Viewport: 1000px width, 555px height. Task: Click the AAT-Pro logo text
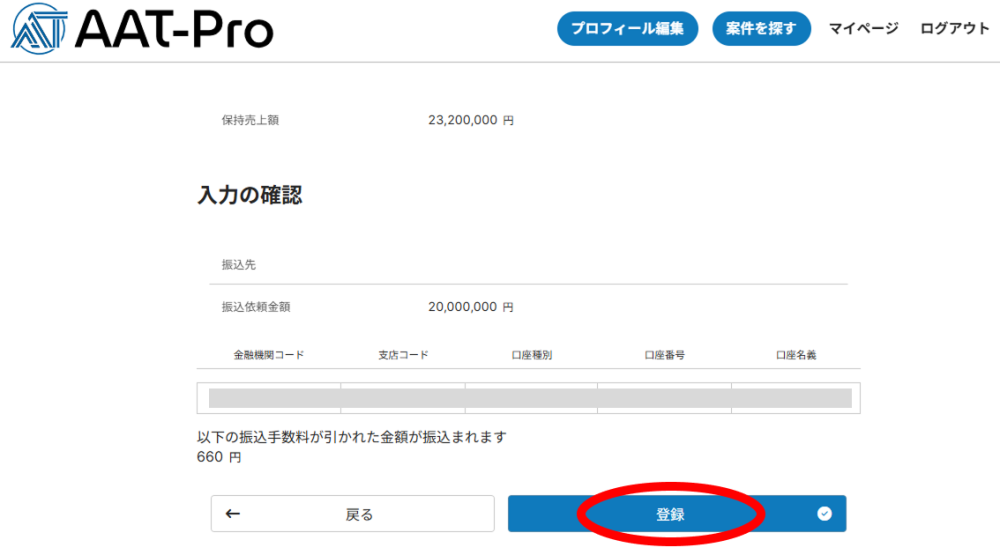(174, 30)
